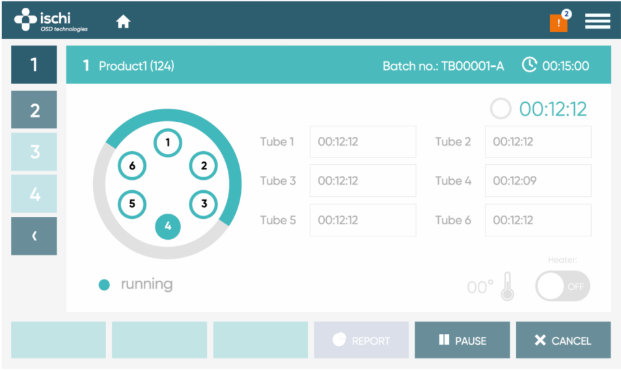Click the second empty bottom button
621x371 pixels.
click(159, 340)
